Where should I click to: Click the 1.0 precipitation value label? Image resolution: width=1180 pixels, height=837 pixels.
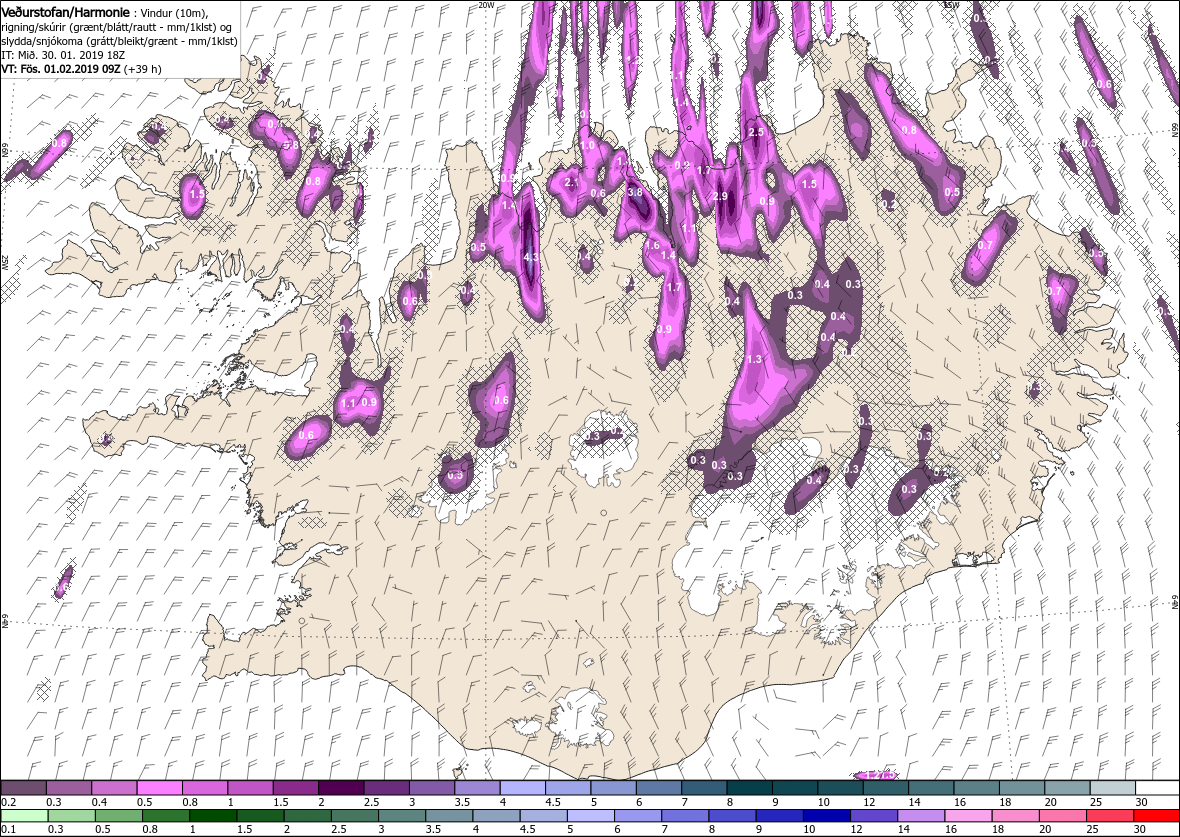point(588,145)
